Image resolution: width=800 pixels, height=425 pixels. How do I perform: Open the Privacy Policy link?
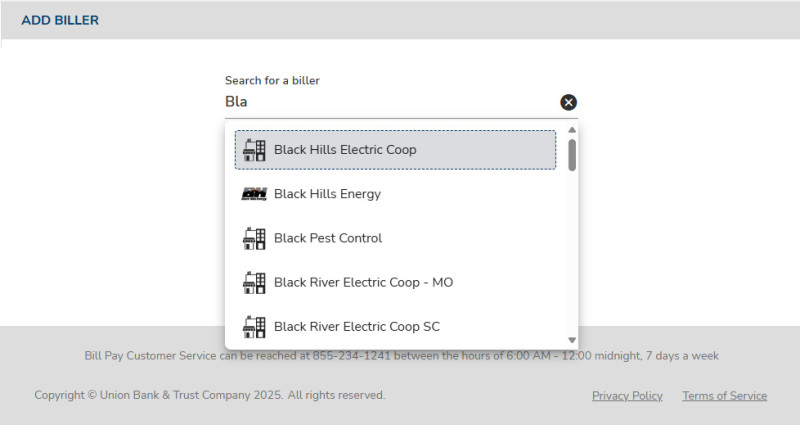pos(627,396)
